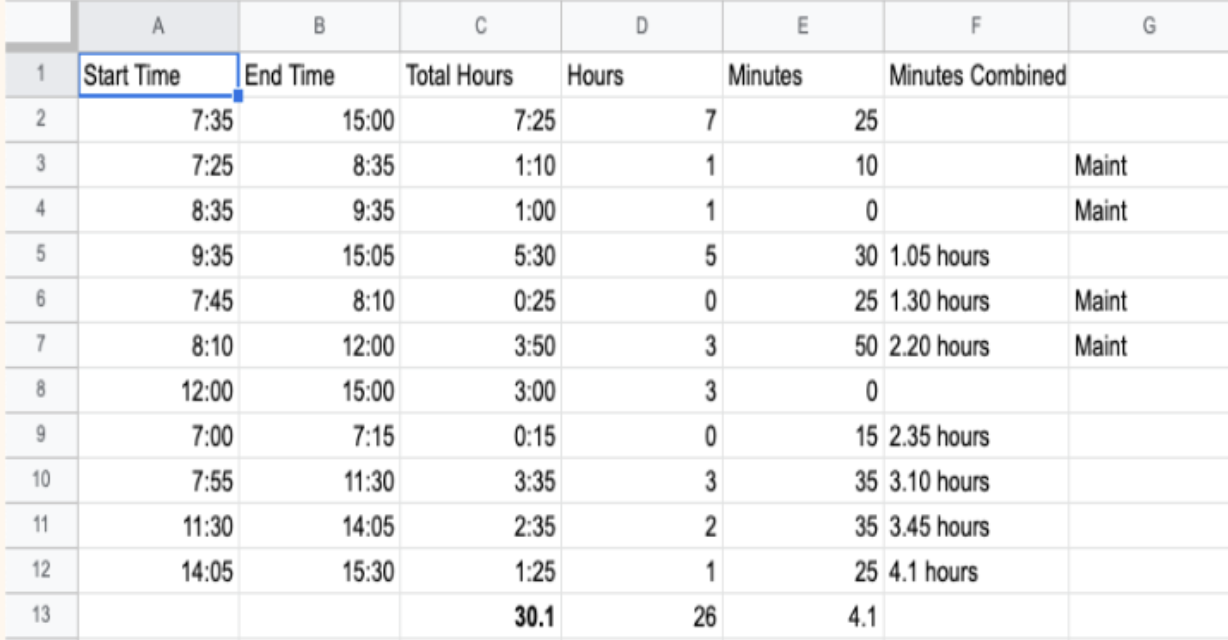Select the column G header
Image resolution: width=1228 pixels, height=640 pixels.
[1148, 27]
